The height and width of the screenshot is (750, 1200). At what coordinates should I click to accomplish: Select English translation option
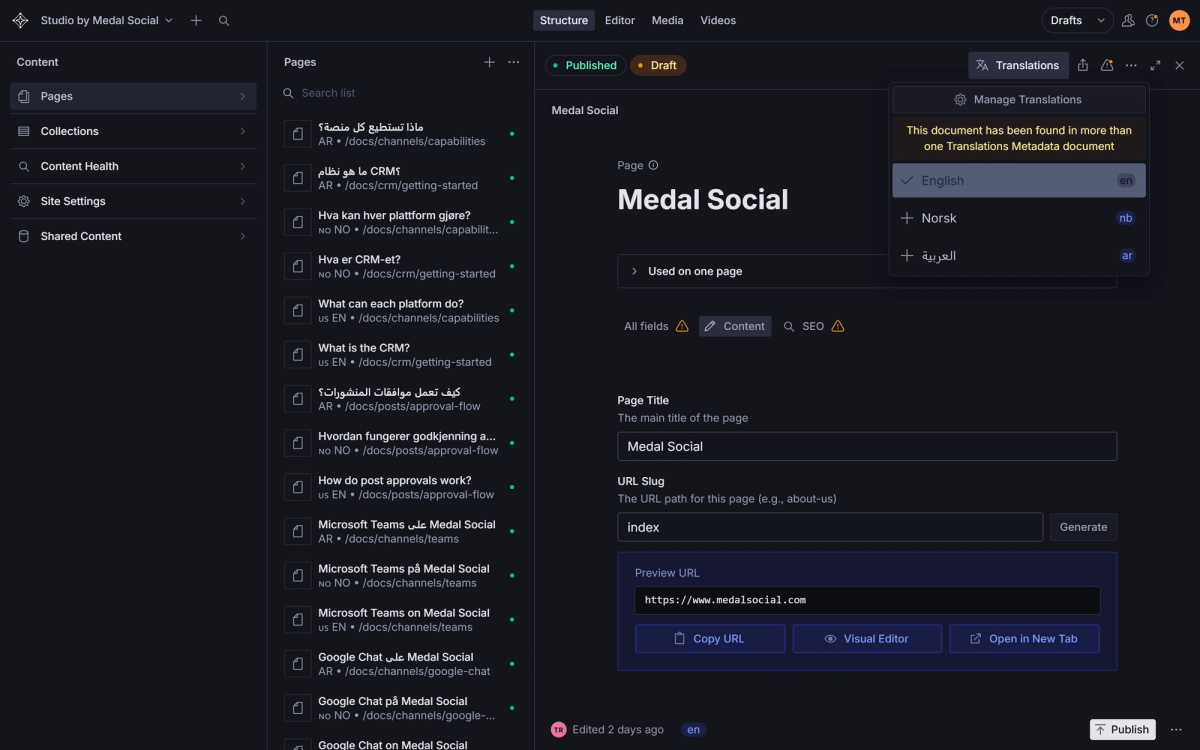[1019, 181]
